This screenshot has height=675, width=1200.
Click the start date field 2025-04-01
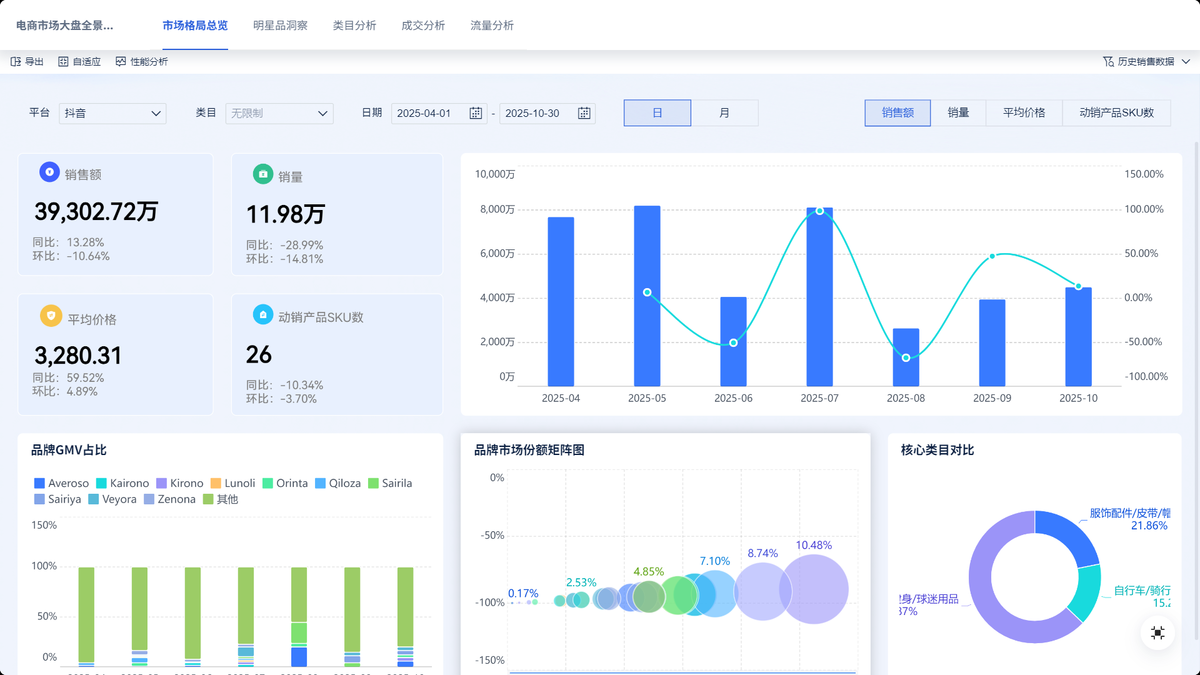click(x=439, y=113)
